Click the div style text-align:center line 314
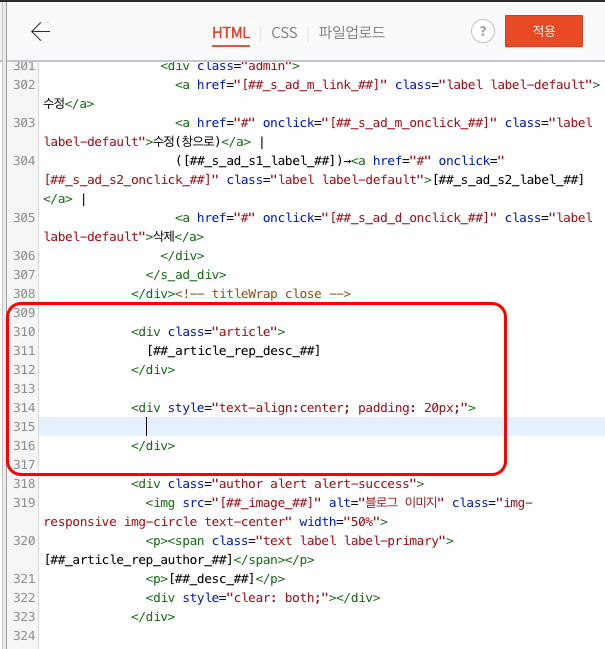The height and width of the screenshot is (649, 605). point(303,408)
